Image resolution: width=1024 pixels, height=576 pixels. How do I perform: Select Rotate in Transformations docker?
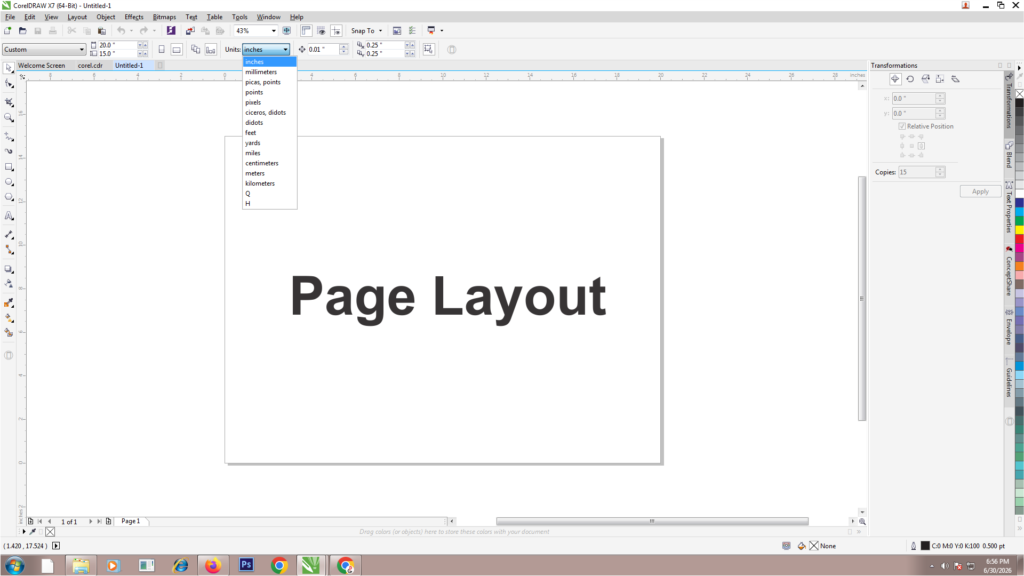click(x=910, y=79)
